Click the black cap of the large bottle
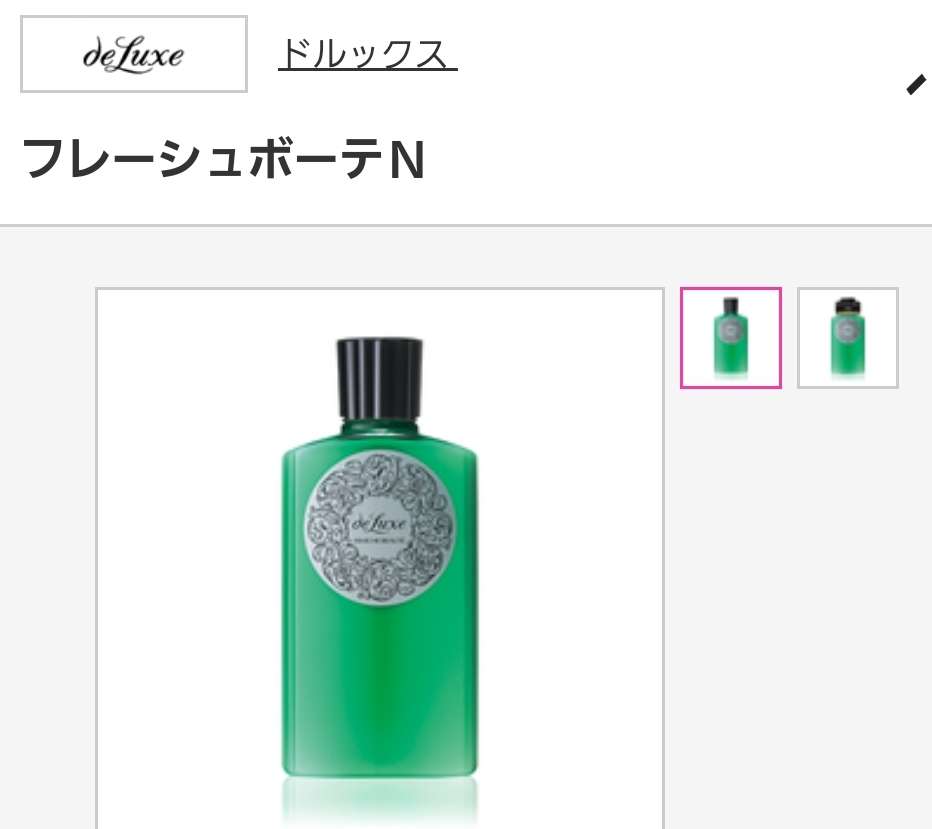The image size is (932, 829). pyautogui.click(x=379, y=379)
